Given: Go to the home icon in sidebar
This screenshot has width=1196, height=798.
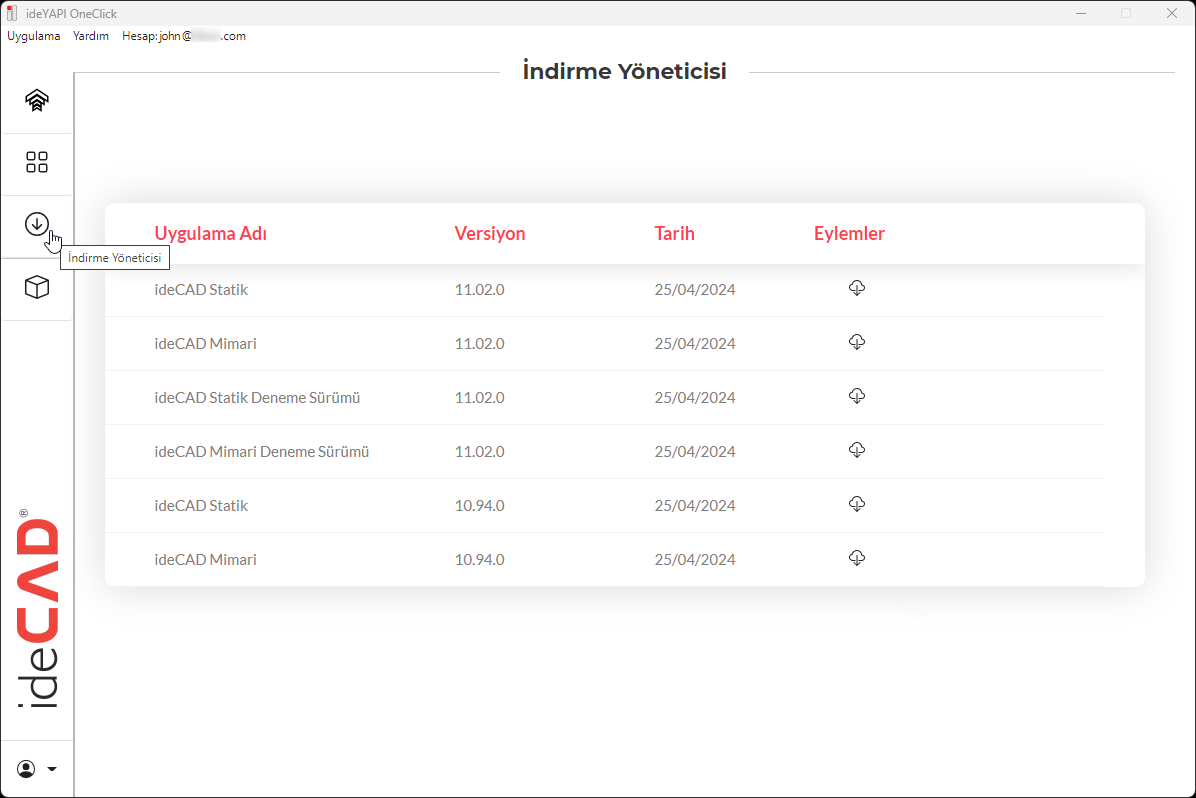Looking at the screenshot, I should [37, 100].
